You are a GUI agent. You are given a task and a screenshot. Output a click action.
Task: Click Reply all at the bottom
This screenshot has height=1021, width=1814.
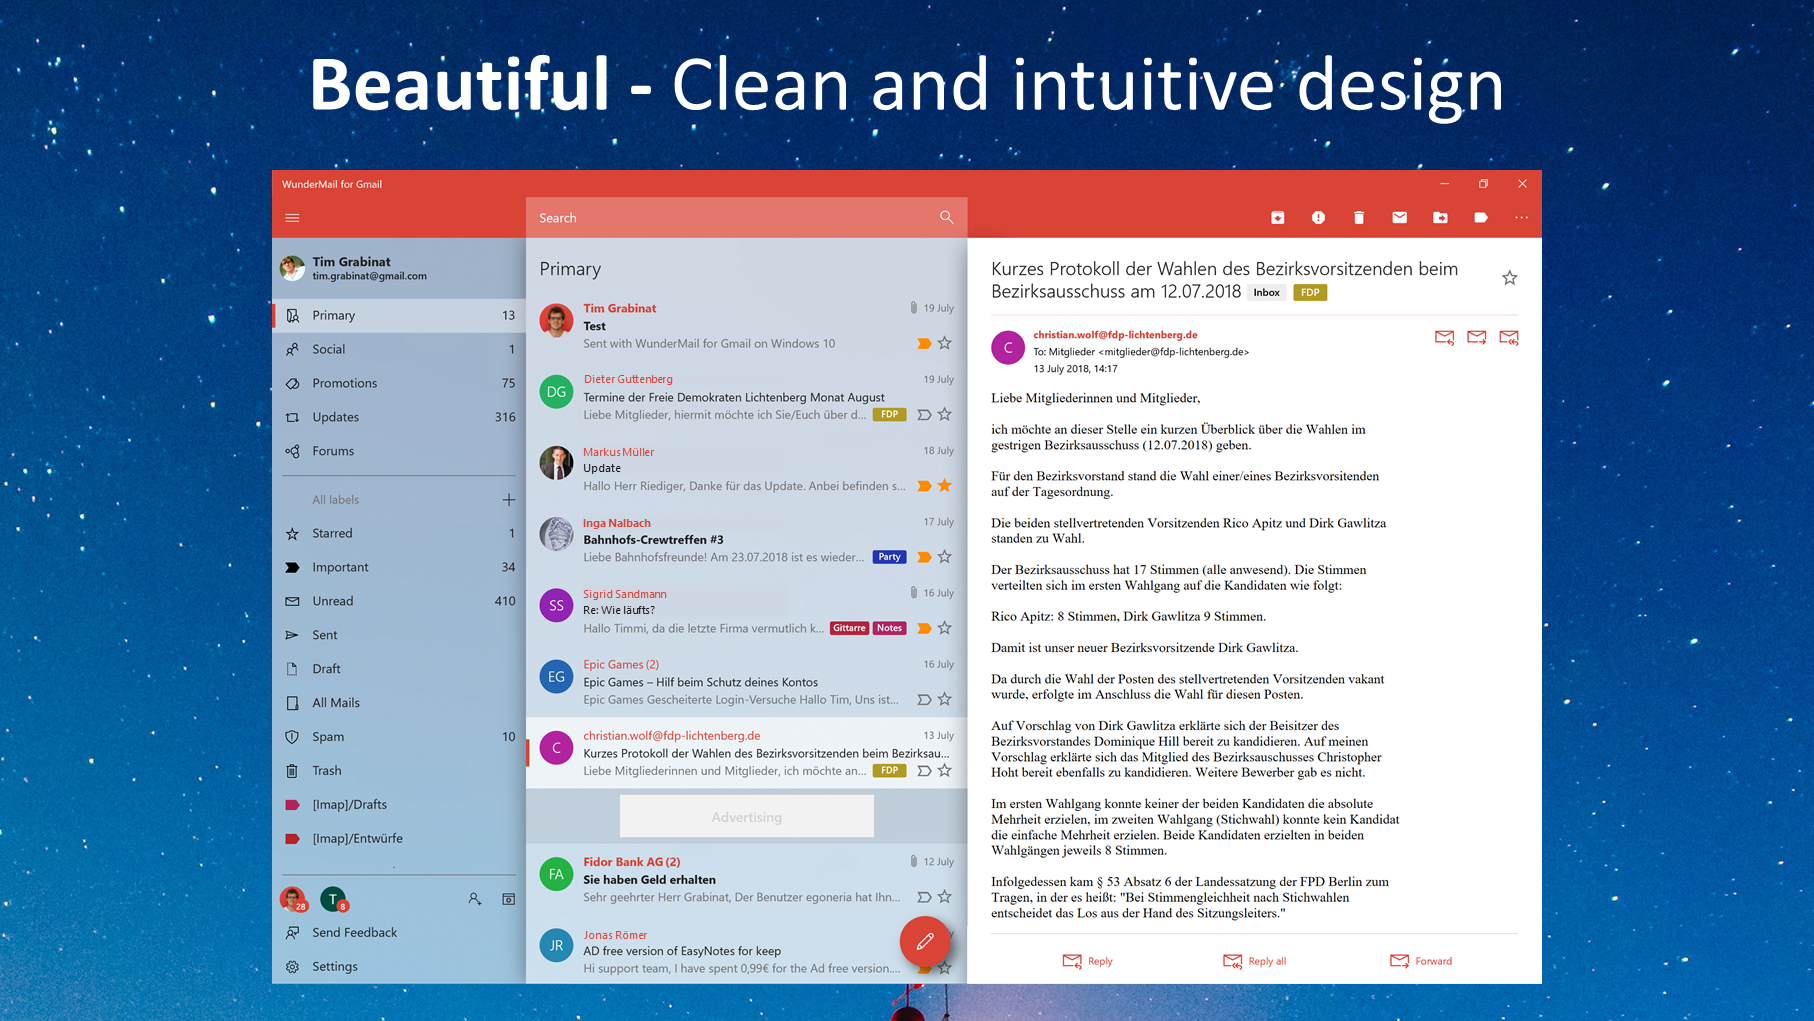[x=1255, y=961]
